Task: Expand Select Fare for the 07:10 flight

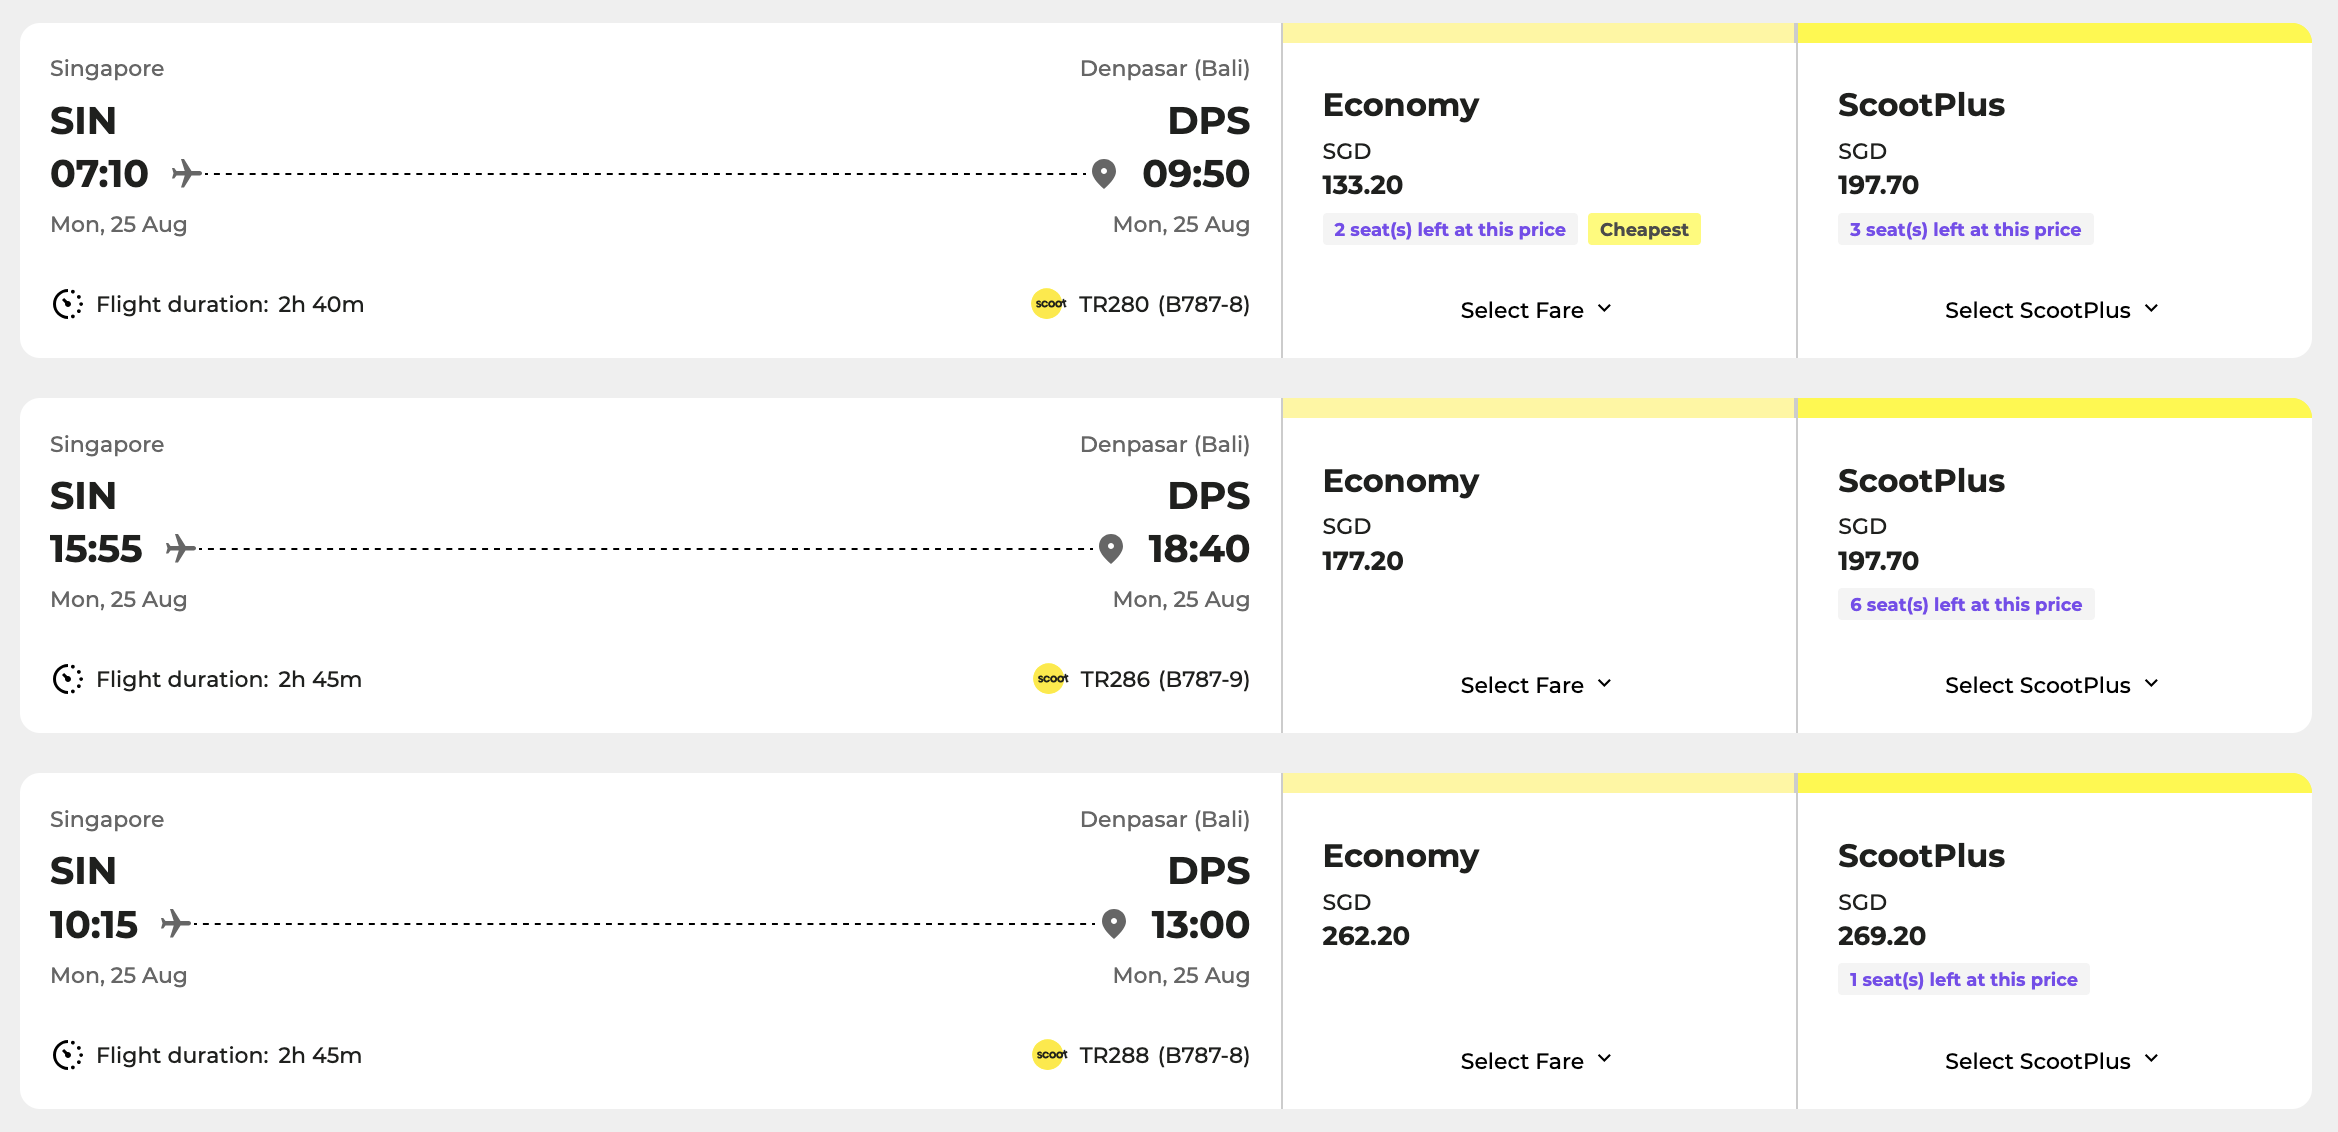Action: 1536,310
